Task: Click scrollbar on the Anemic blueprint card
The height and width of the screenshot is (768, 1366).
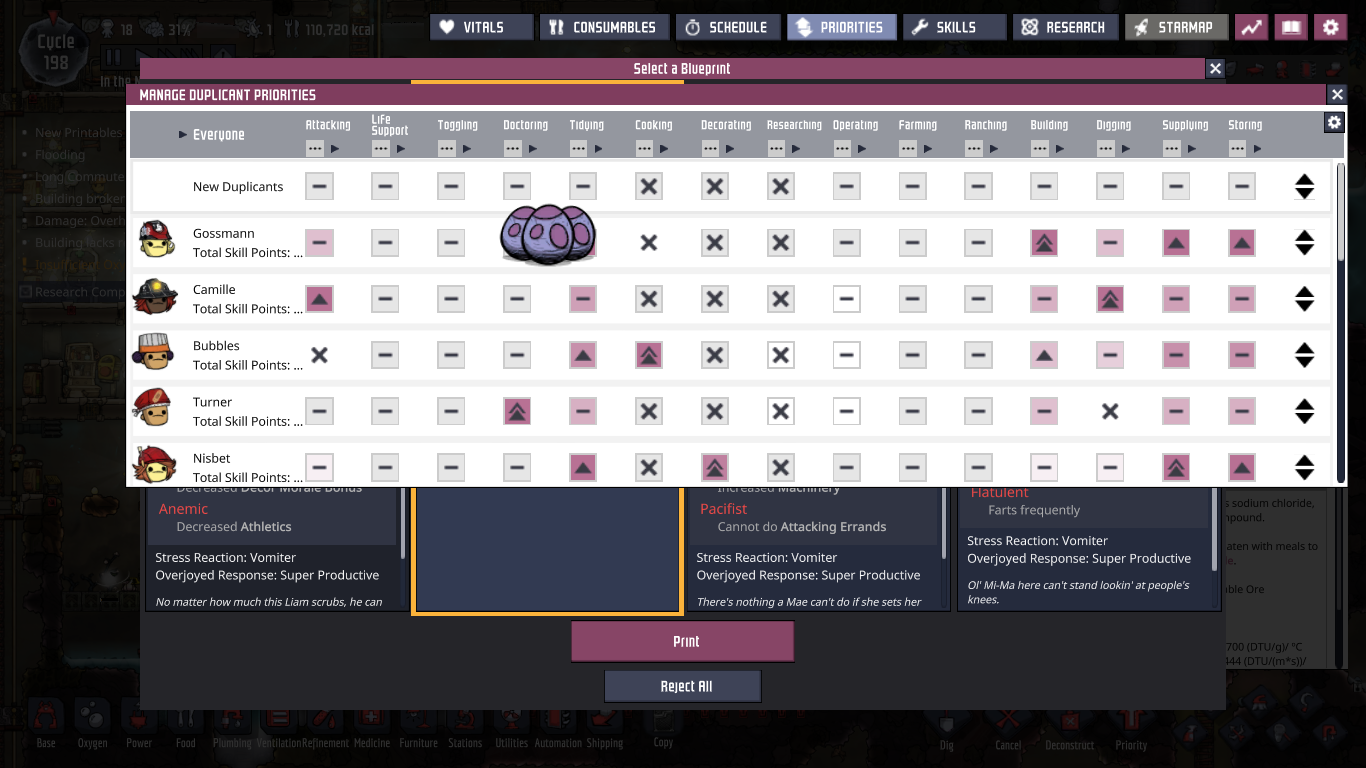Action: click(404, 523)
